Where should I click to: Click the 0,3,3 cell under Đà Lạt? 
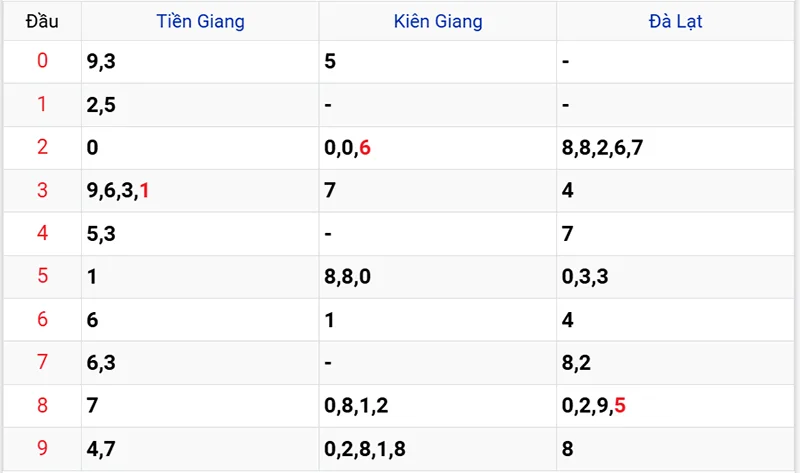click(x=676, y=277)
